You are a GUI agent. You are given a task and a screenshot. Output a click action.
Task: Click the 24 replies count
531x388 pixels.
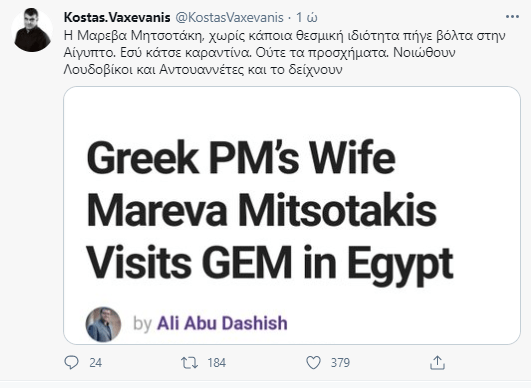click(x=95, y=363)
